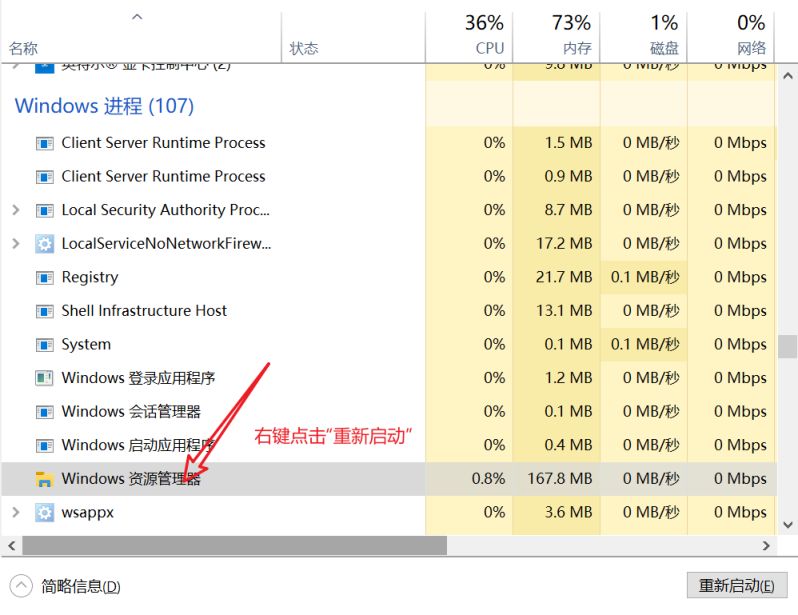This screenshot has width=798, height=615.
Task: Click the vertical scrollbar up arrow
Action: point(788,76)
